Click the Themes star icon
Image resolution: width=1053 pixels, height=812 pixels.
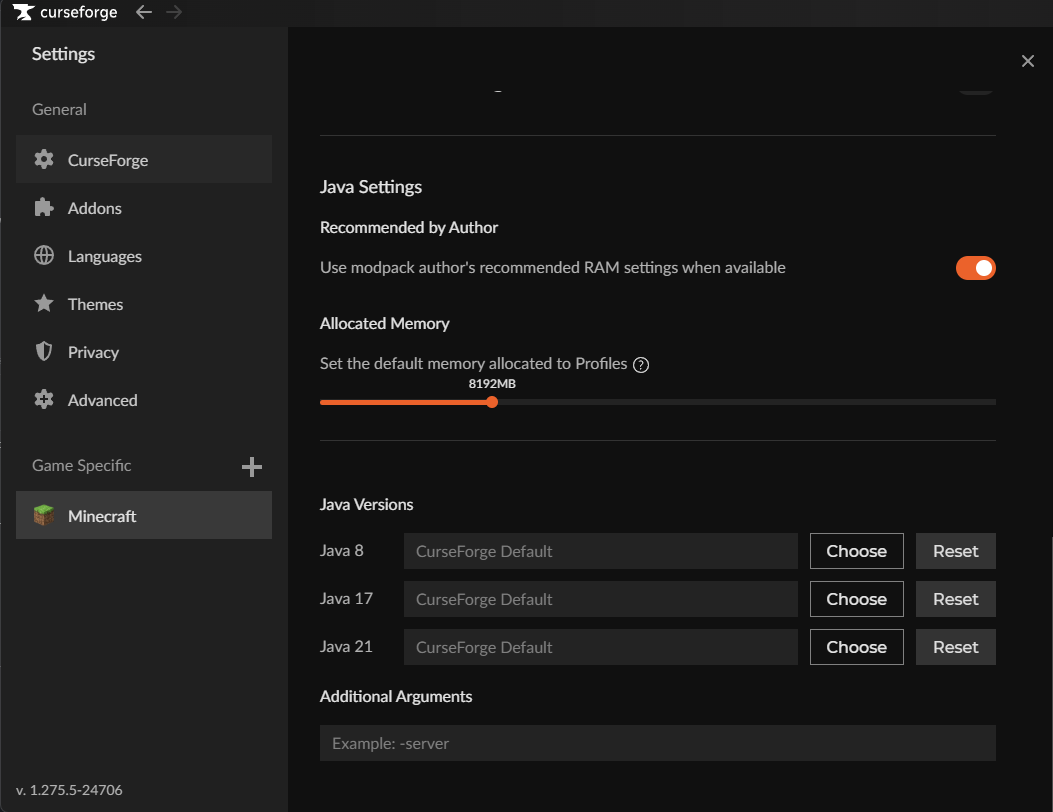pos(44,304)
